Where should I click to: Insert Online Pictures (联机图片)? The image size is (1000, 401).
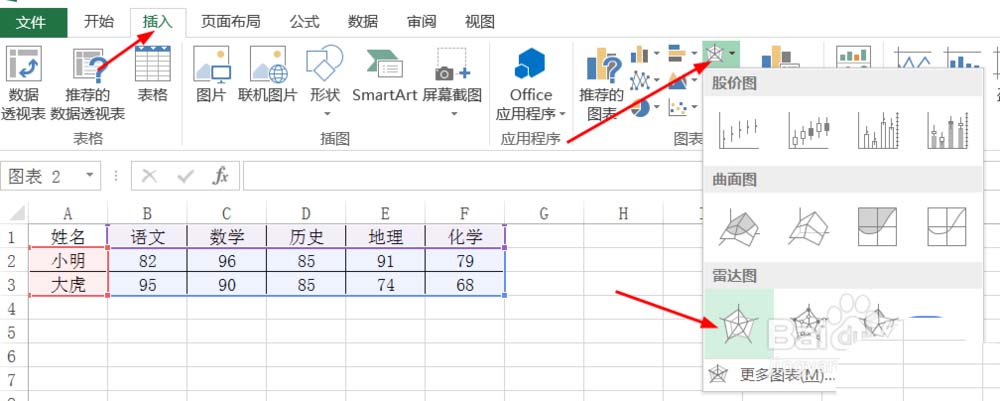[x=267, y=75]
